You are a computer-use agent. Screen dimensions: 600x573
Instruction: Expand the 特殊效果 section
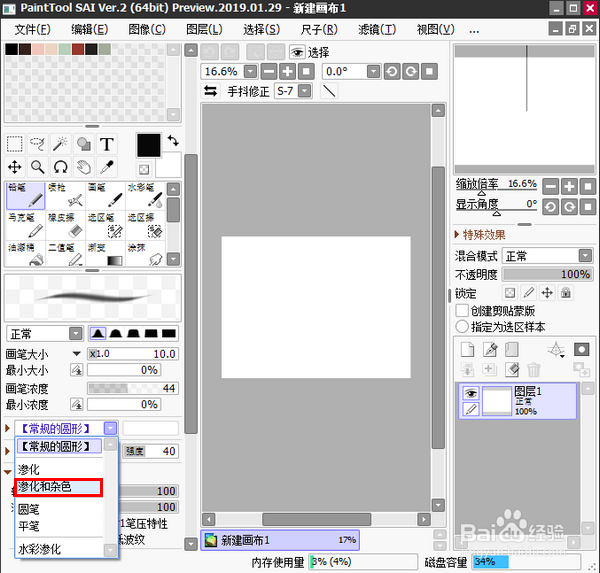pos(457,234)
